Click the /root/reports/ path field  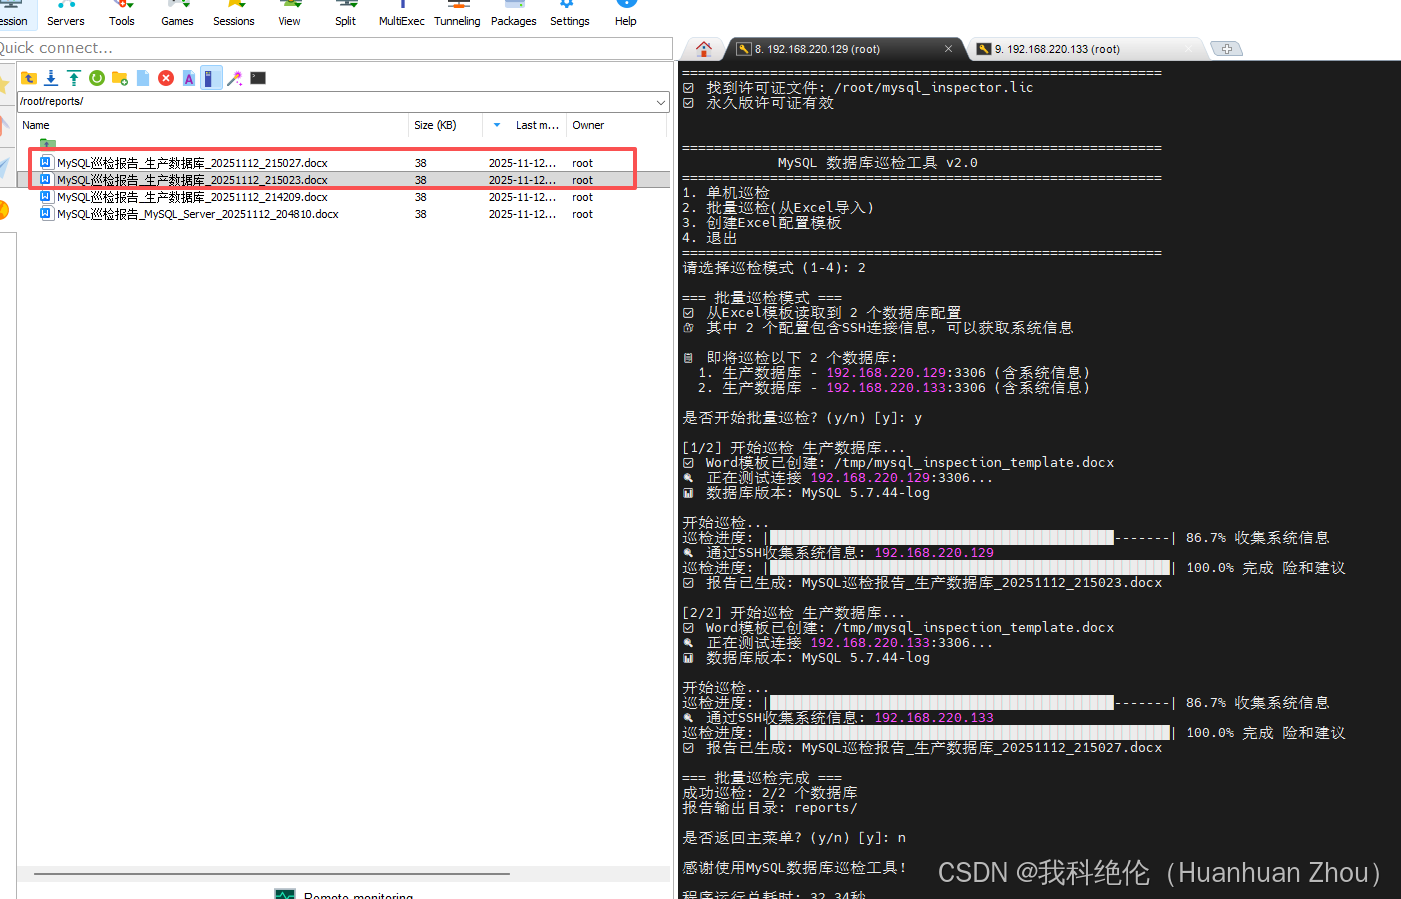(335, 101)
